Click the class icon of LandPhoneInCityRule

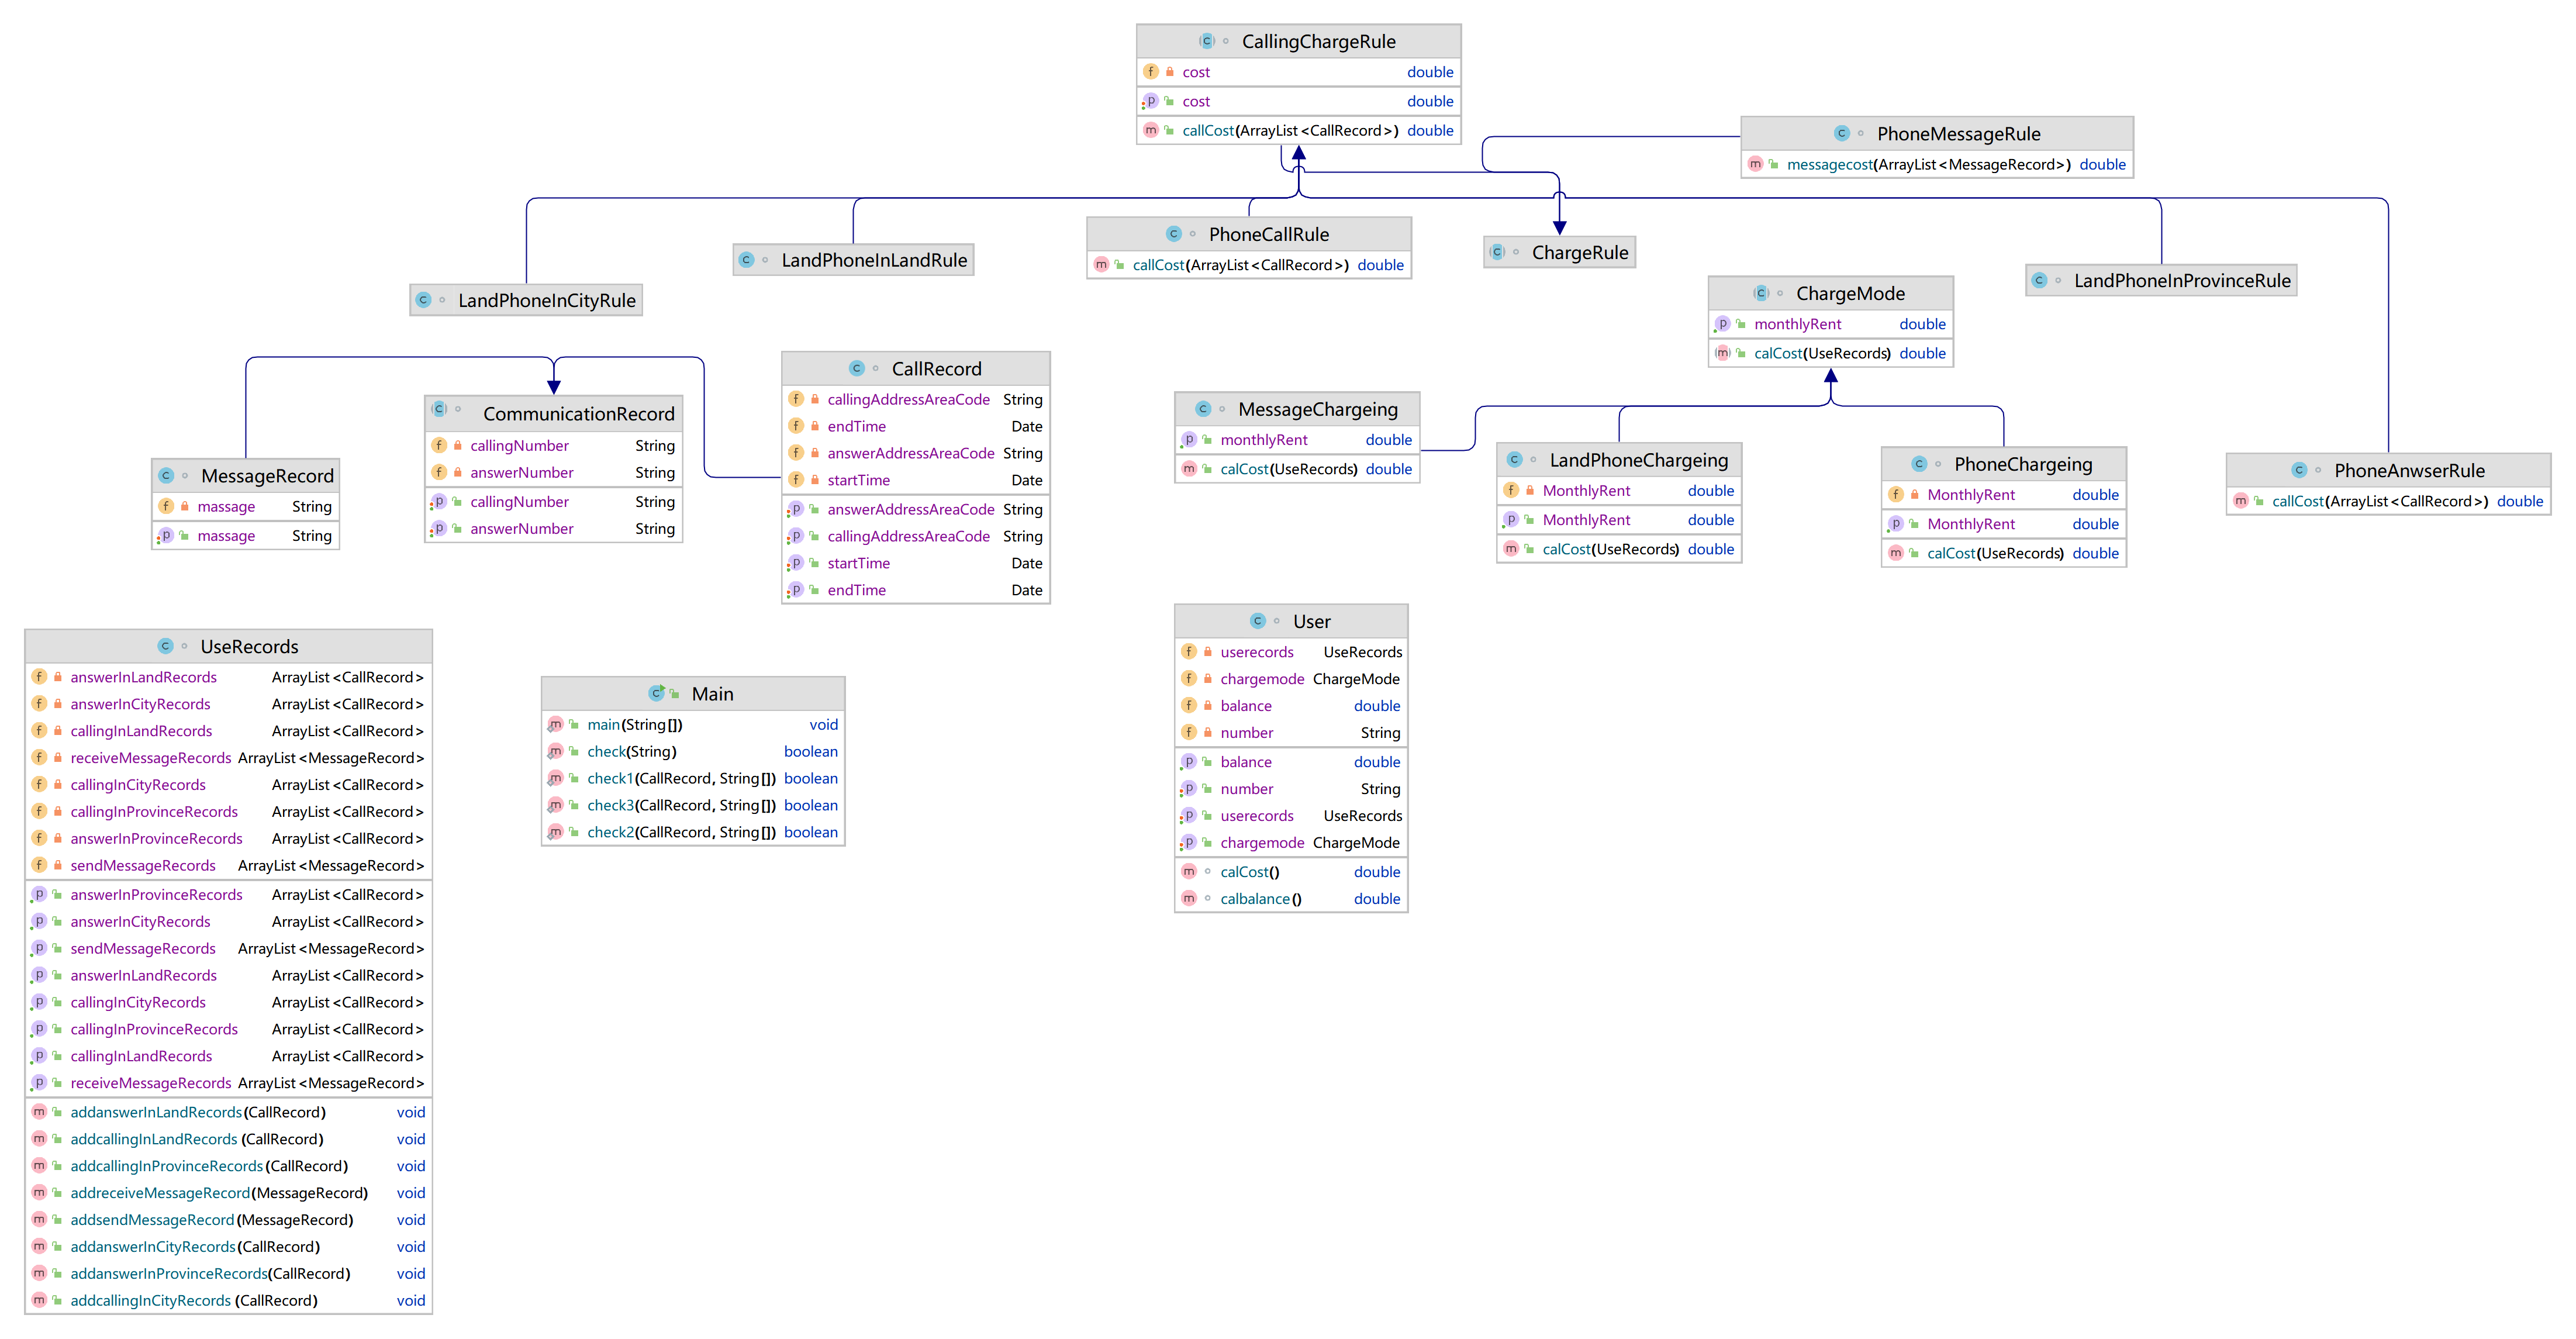click(423, 300)
